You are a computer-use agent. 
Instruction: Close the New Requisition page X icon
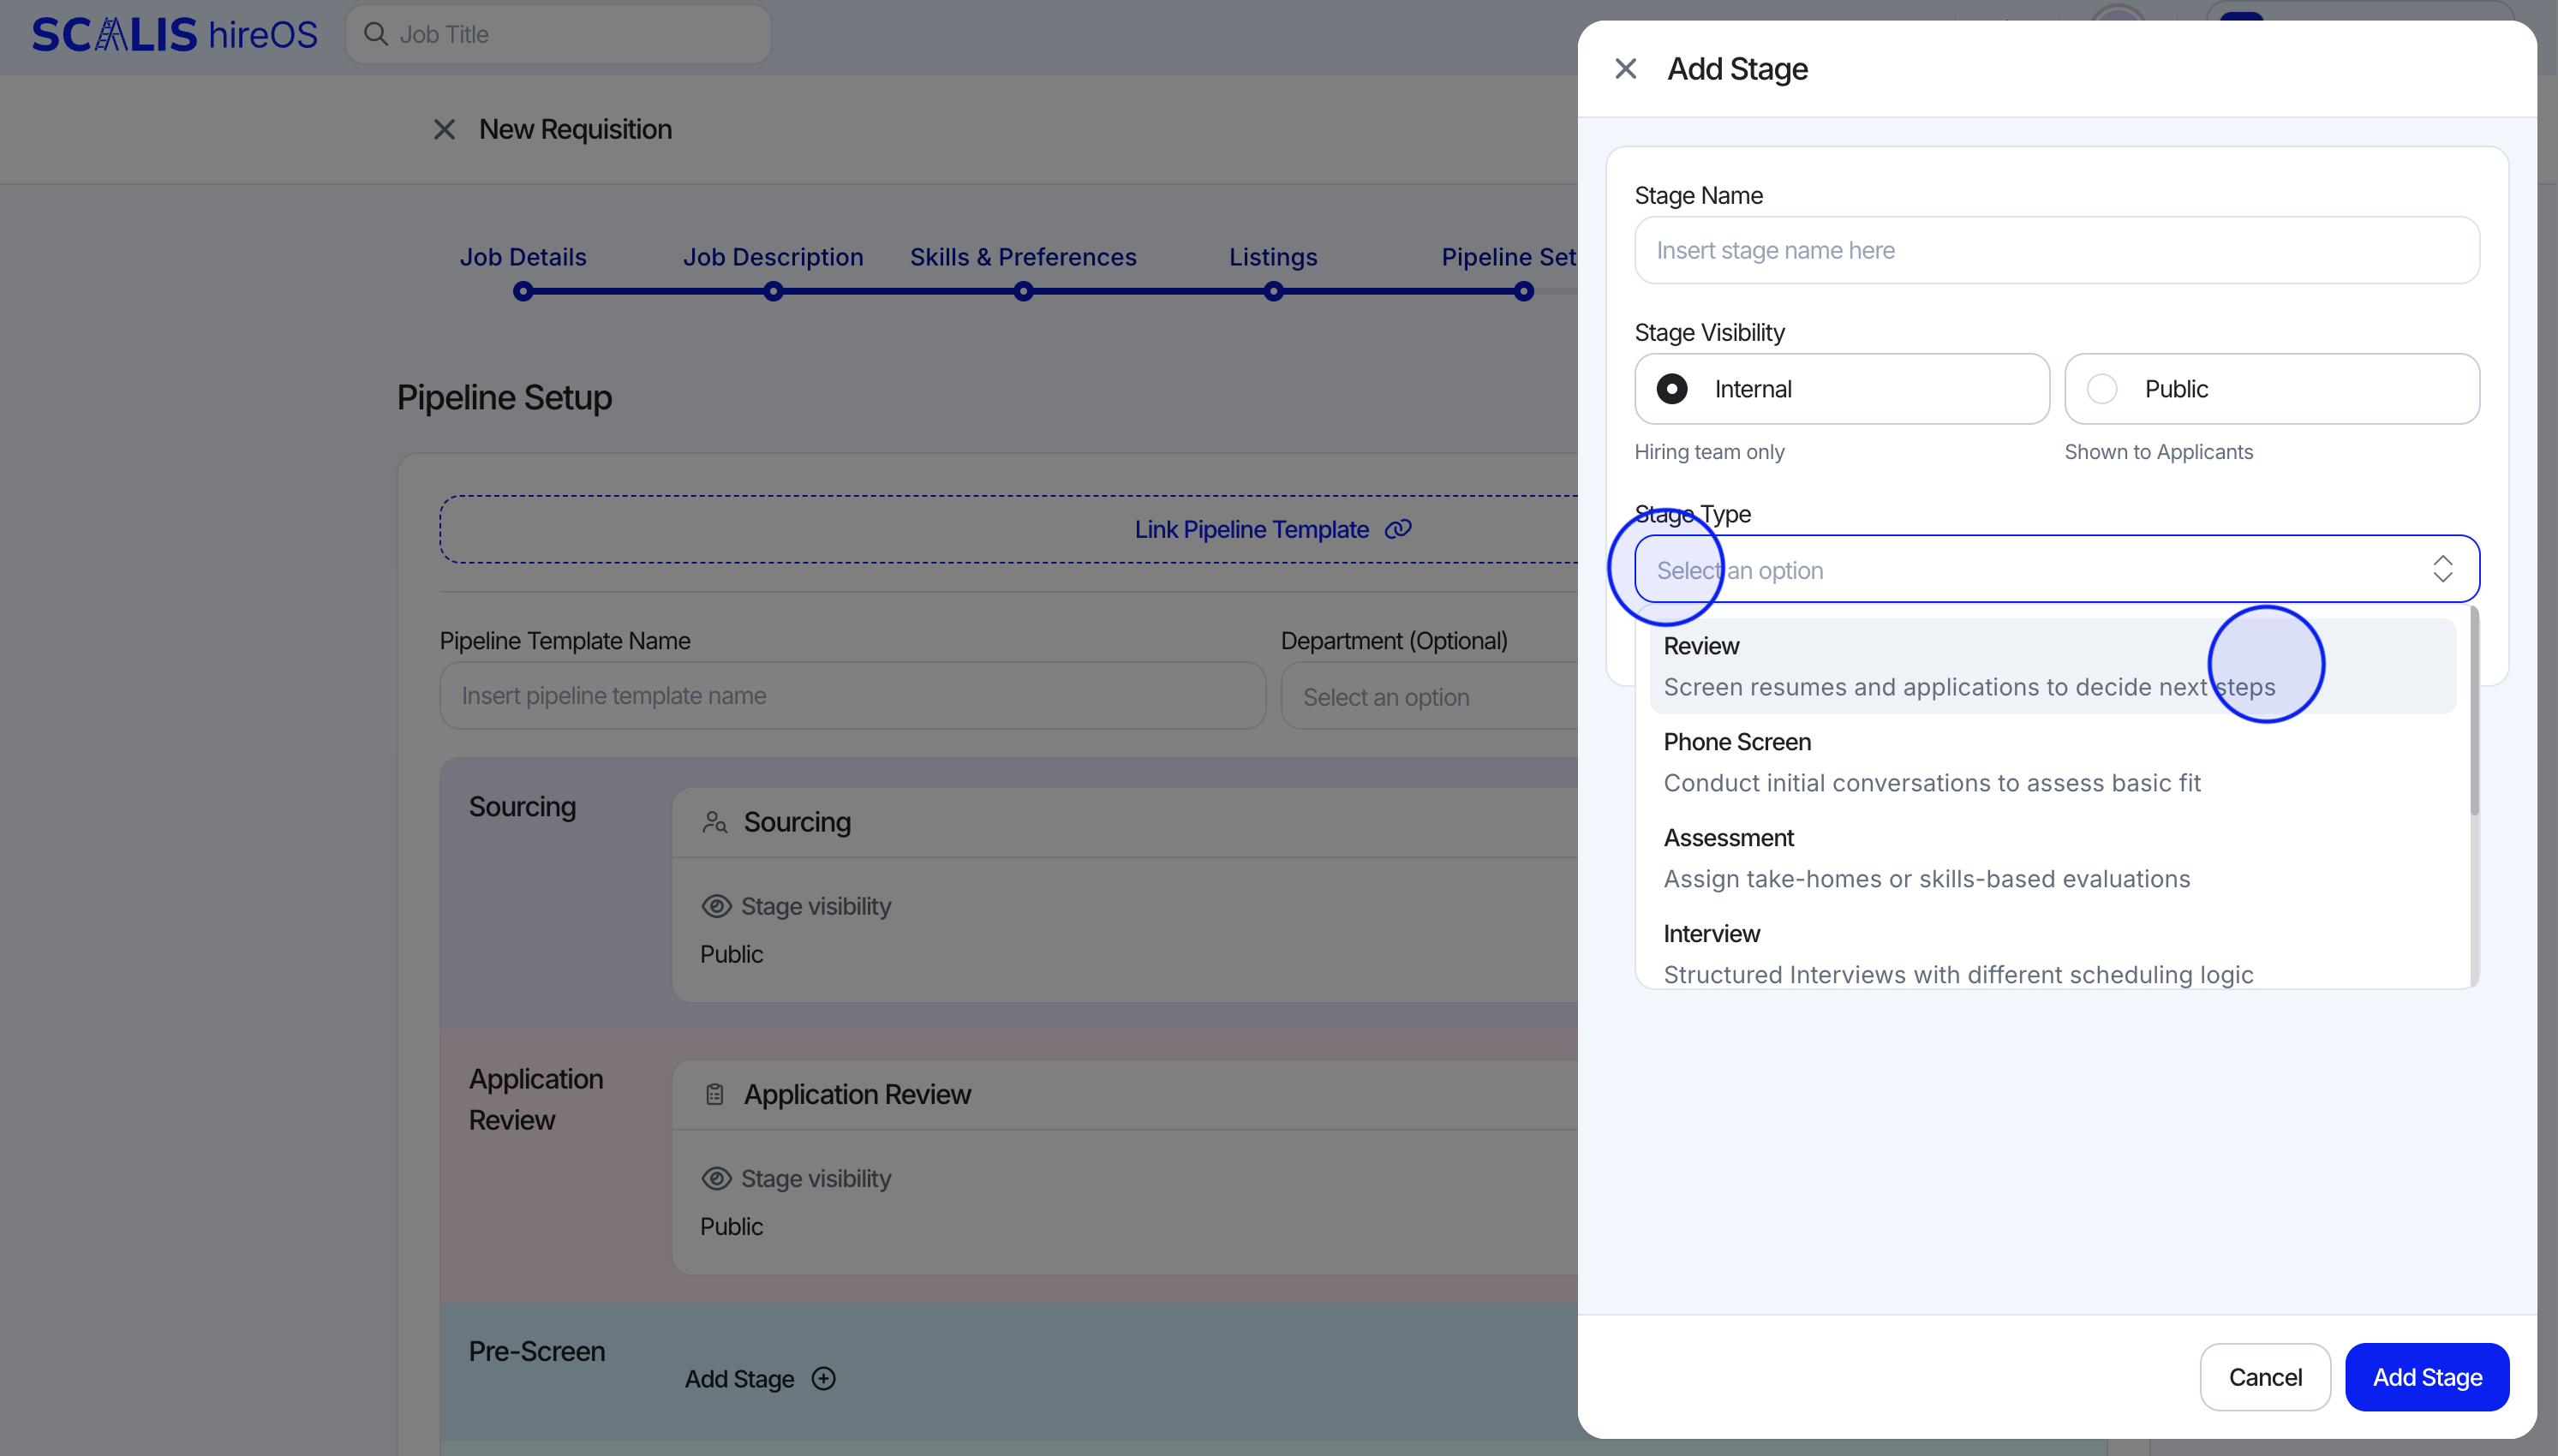click(x=444, y=130)
